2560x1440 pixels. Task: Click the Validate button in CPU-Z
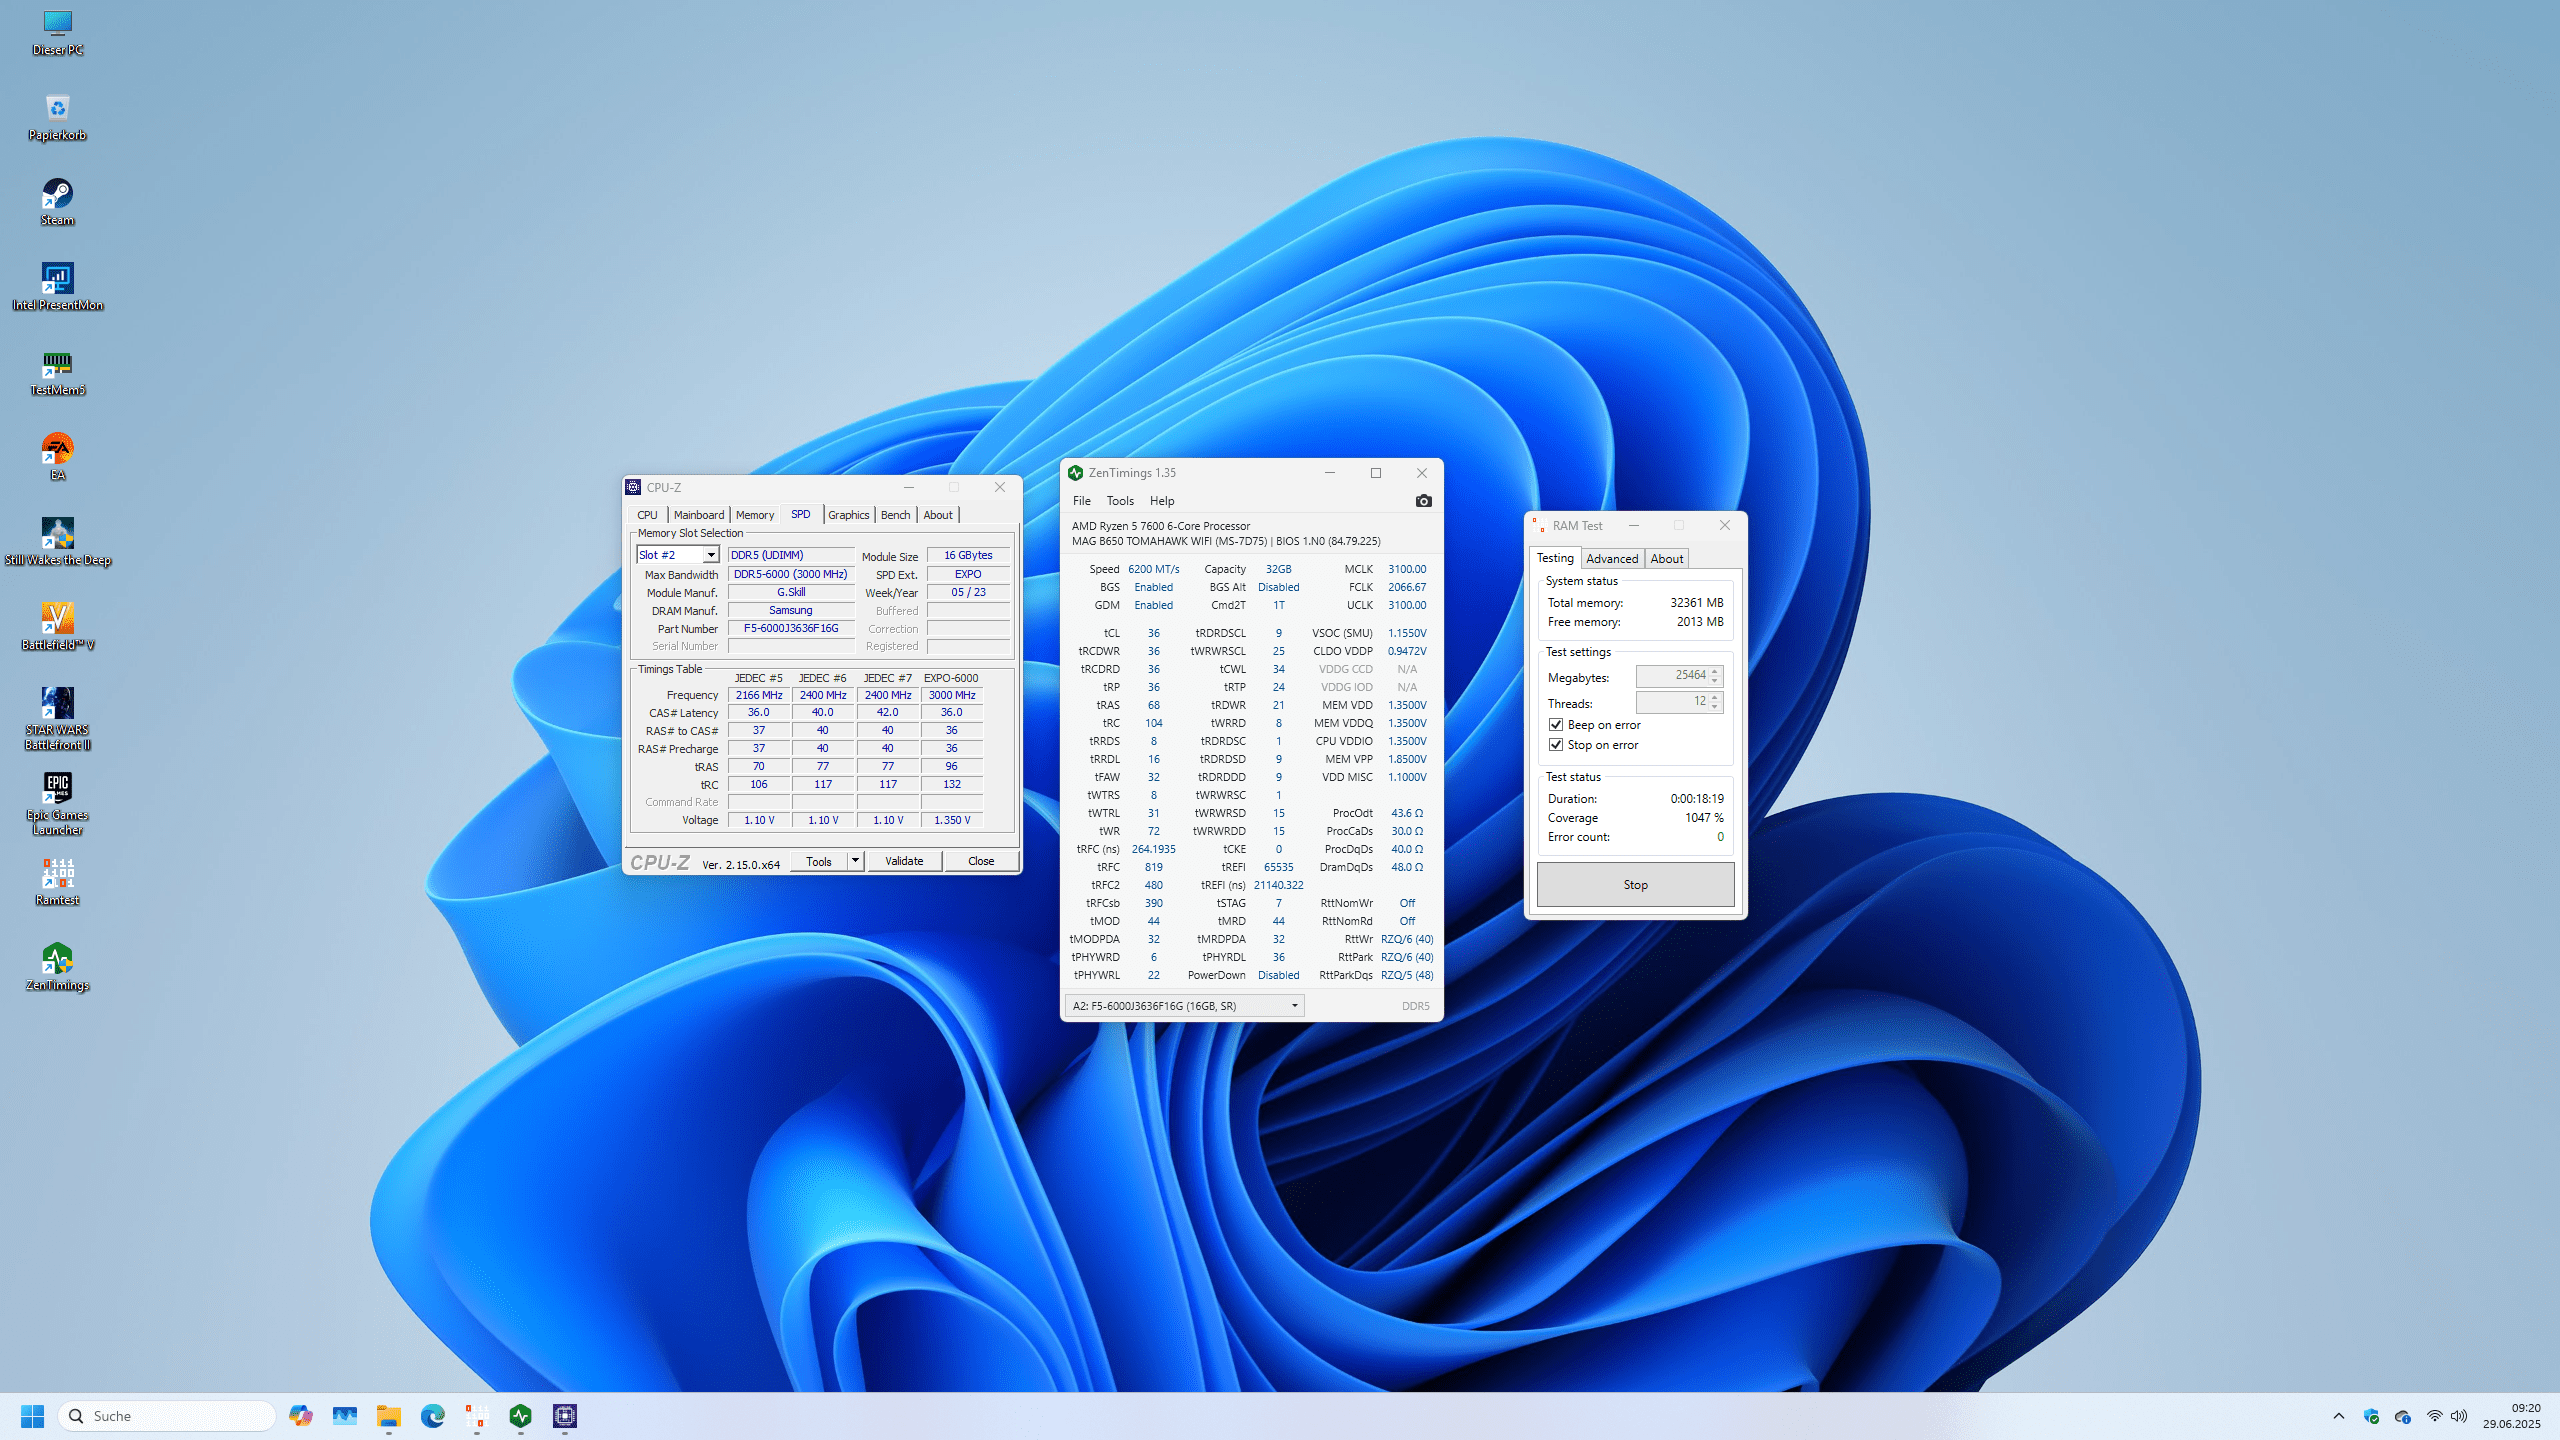pos(904,861)
